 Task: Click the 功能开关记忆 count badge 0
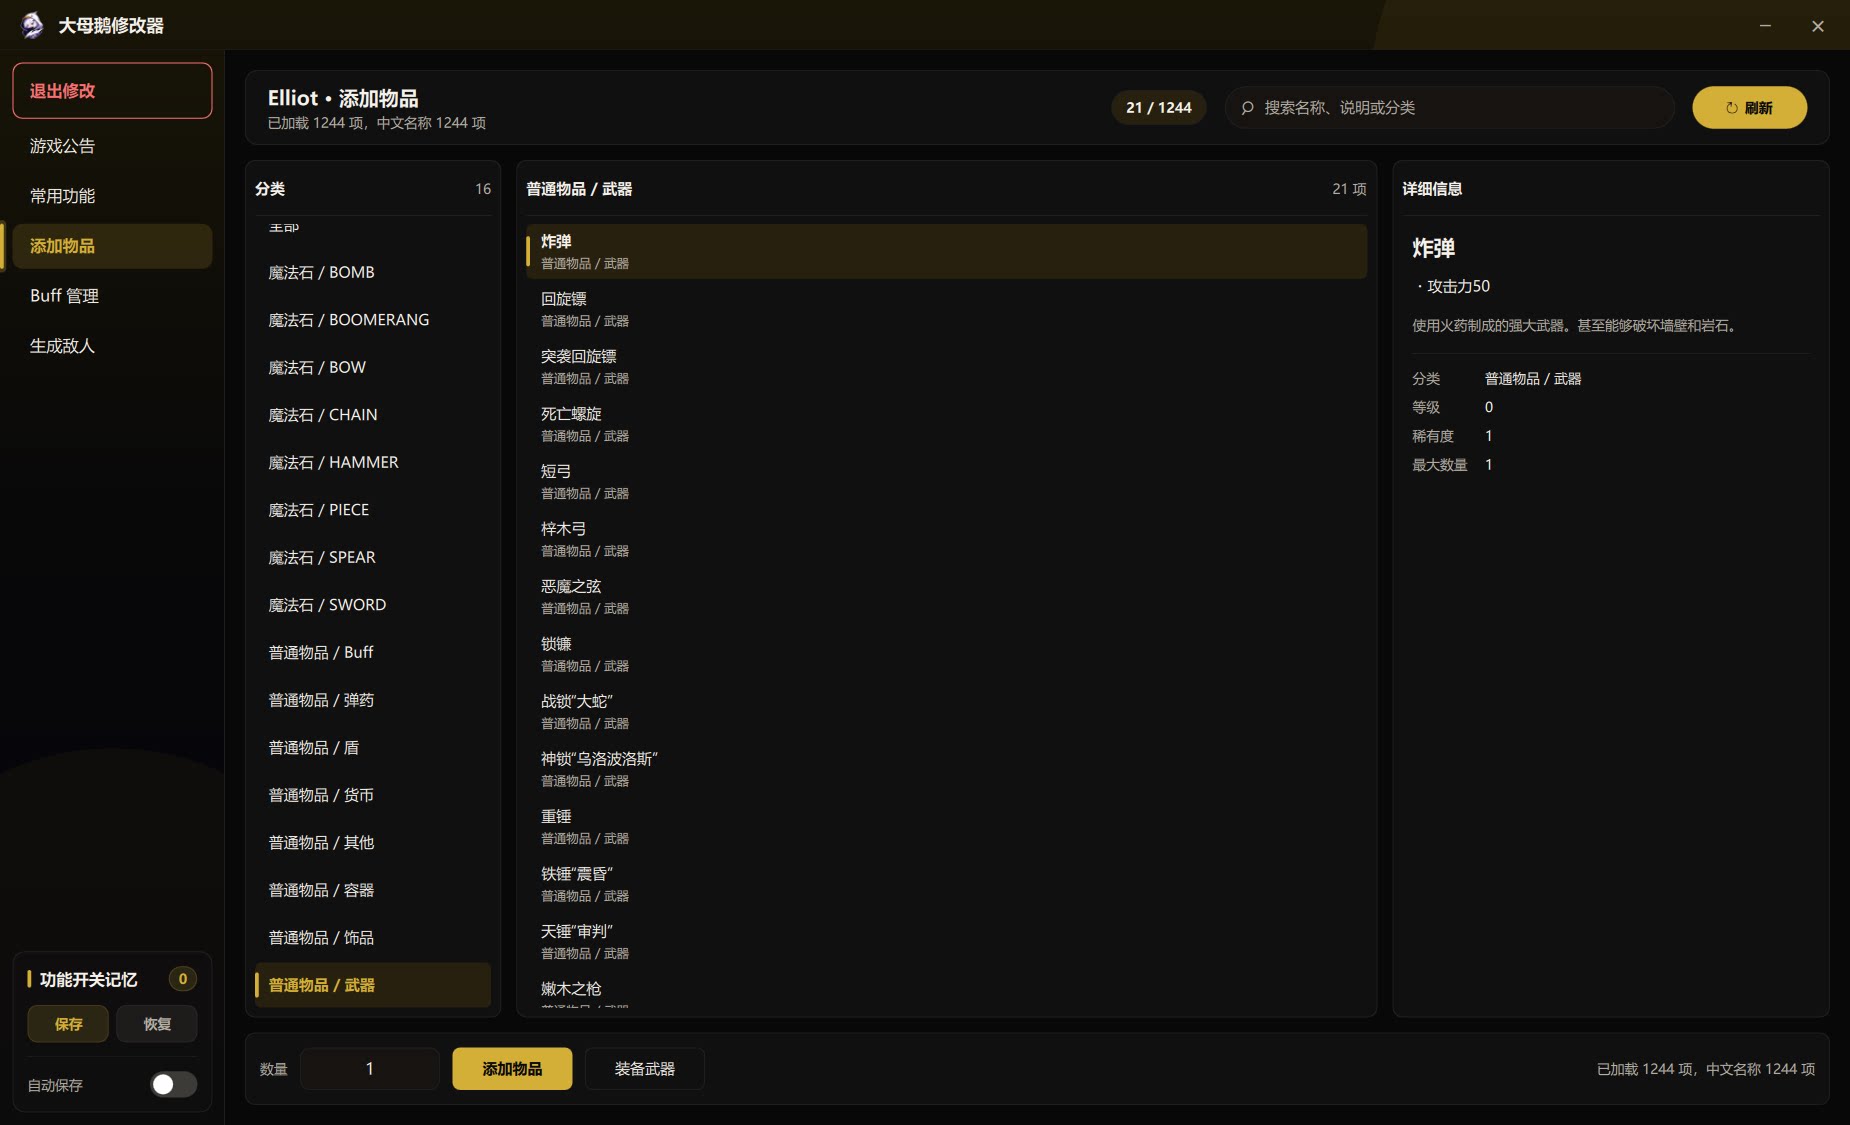(x=182, y=979)
